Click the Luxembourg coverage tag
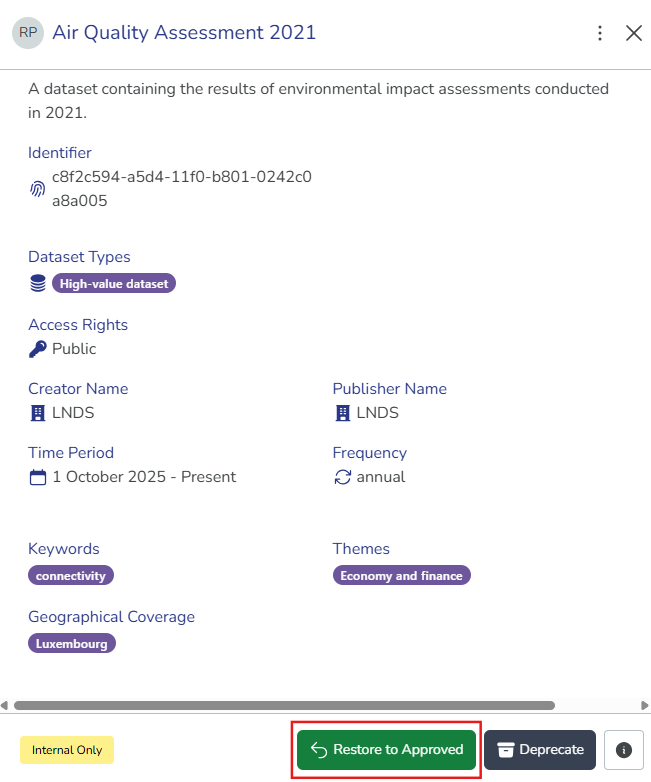651x782 pixels. (72, 643)
